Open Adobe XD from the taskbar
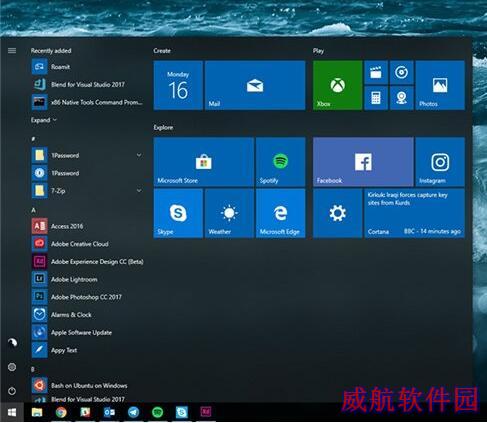487x423 pixels. click(x=206, y=412)
